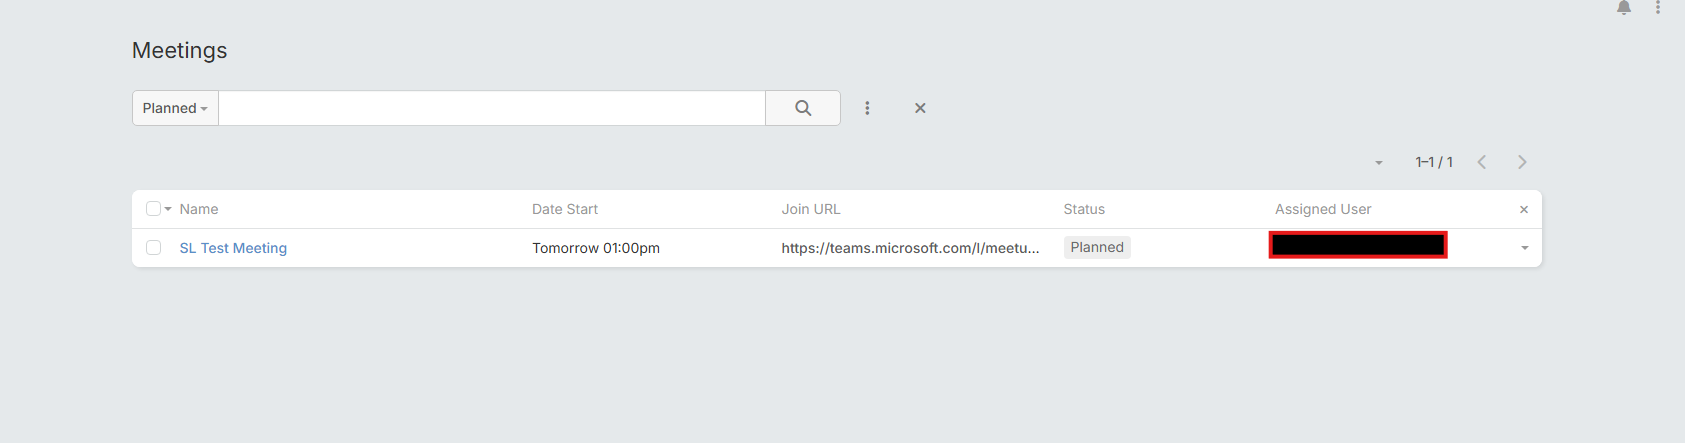Sort by the Date Start column header
Screen dimensions: 1685x443
[565, 209]
